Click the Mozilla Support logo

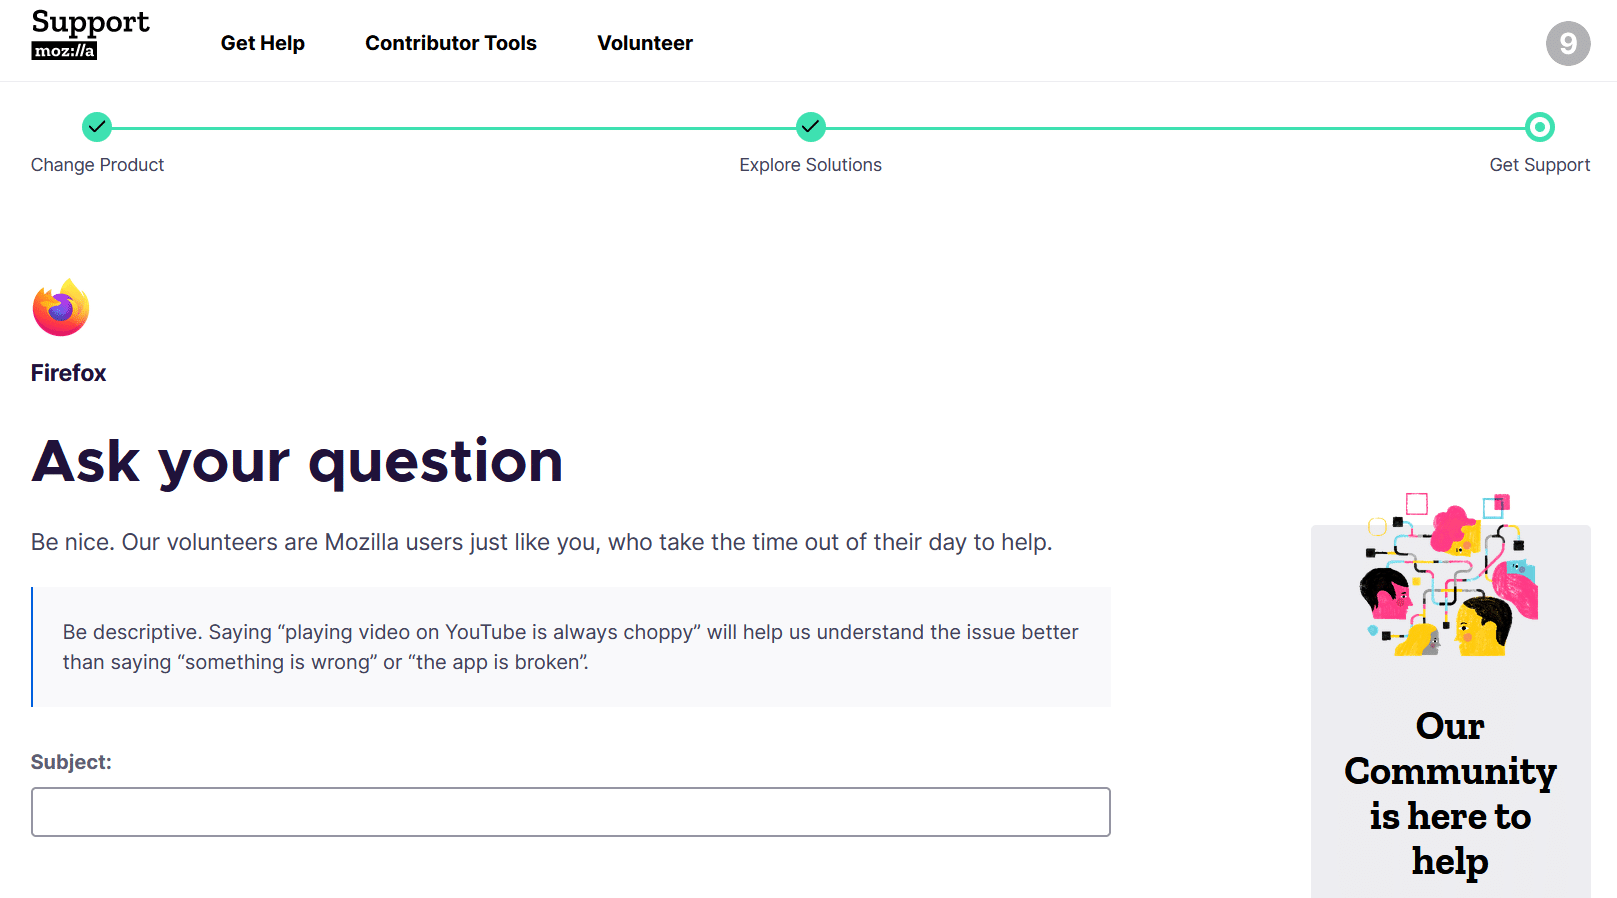(90, 35)
